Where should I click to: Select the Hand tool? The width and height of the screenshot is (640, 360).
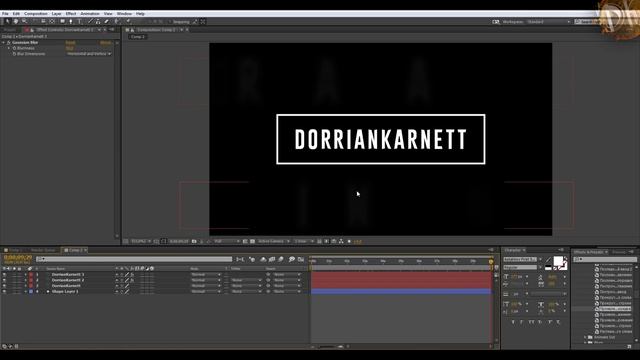coord(16,21)
